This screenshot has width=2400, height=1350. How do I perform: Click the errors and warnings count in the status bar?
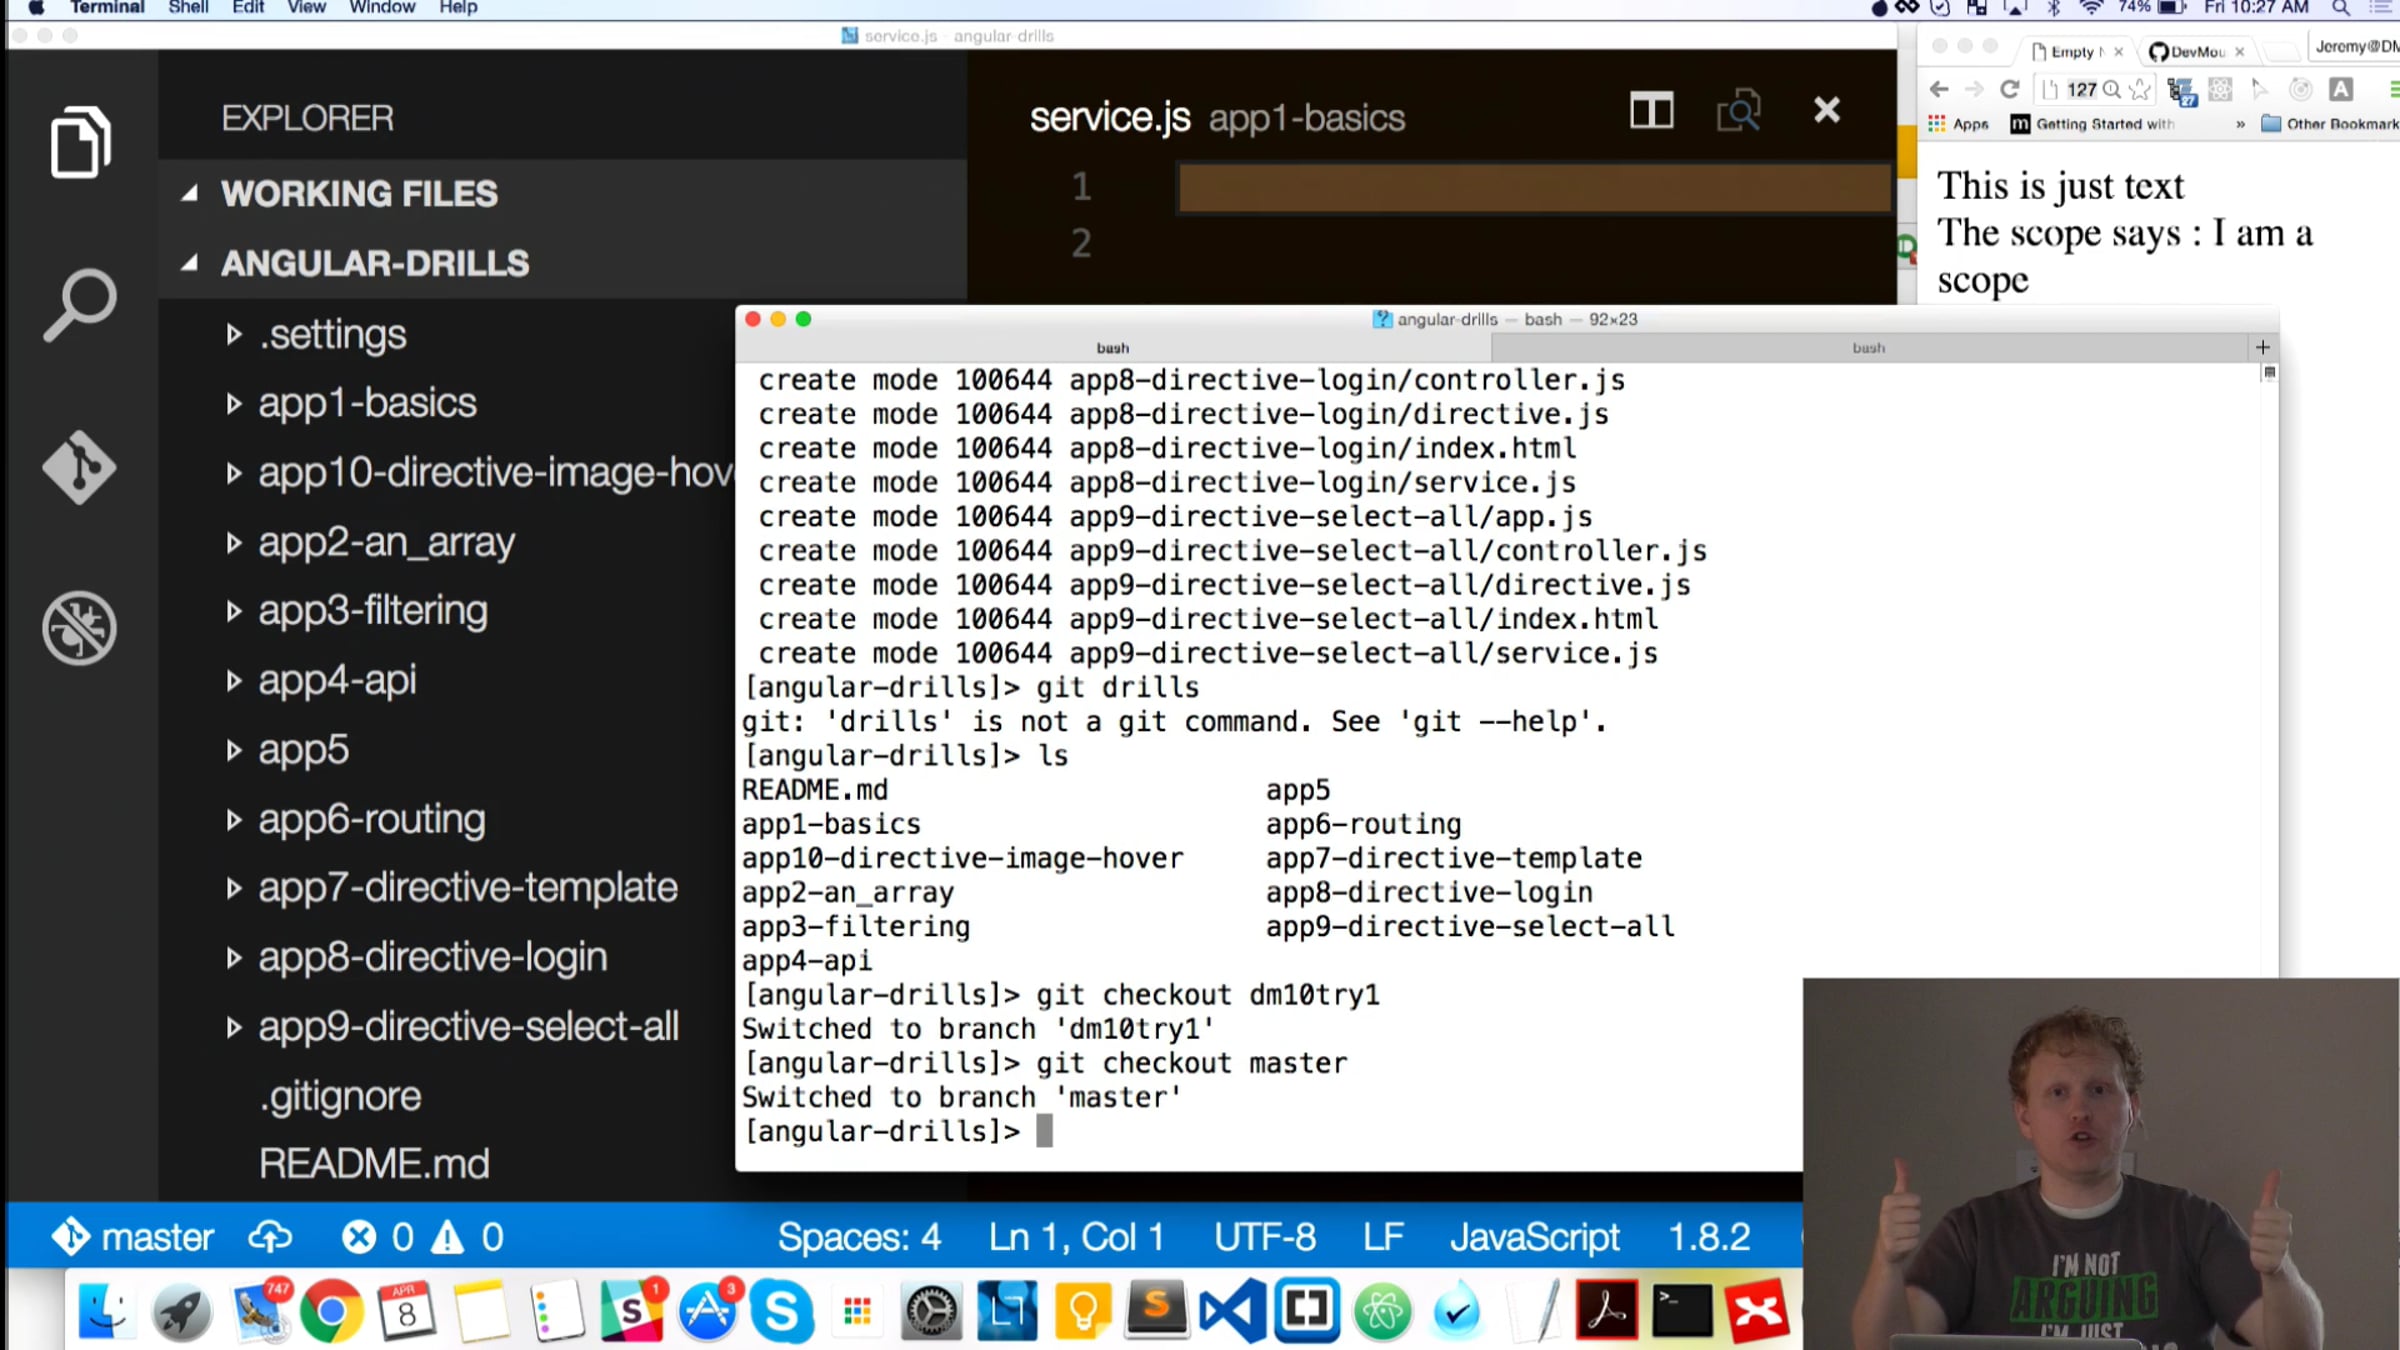pos(422,1237)
